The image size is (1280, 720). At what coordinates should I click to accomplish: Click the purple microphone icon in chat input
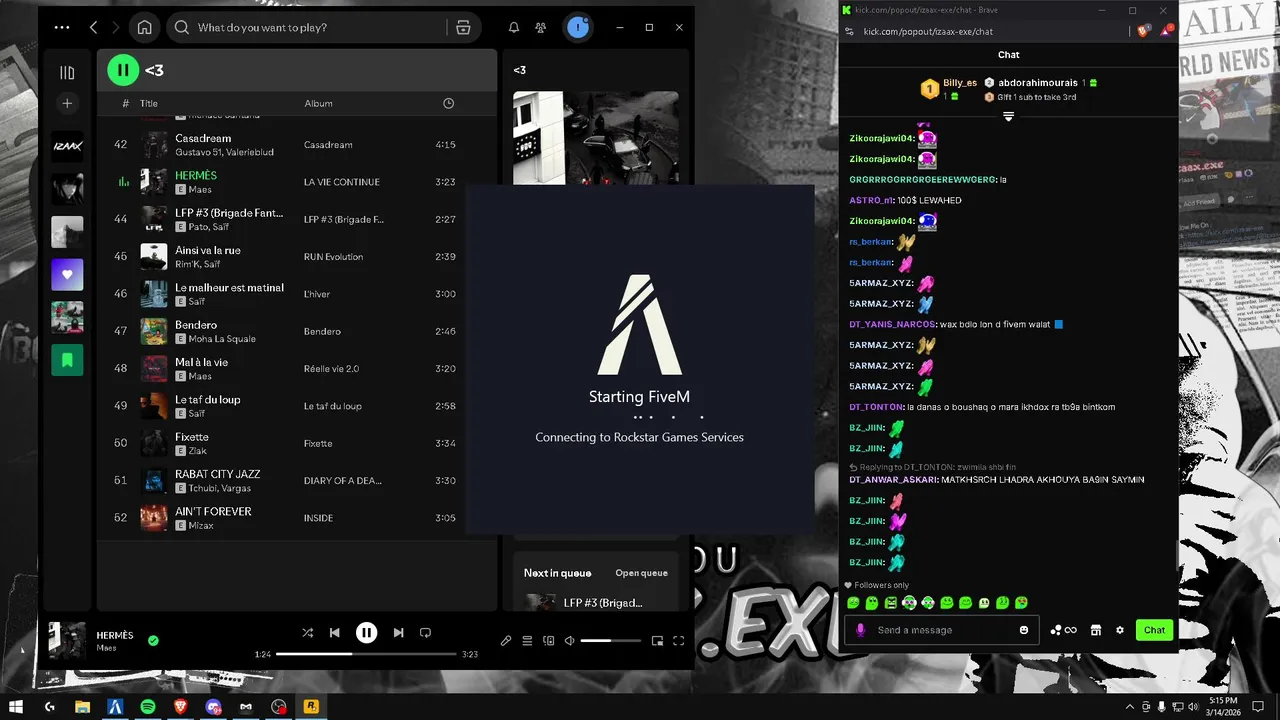click(x=861, y=630)
